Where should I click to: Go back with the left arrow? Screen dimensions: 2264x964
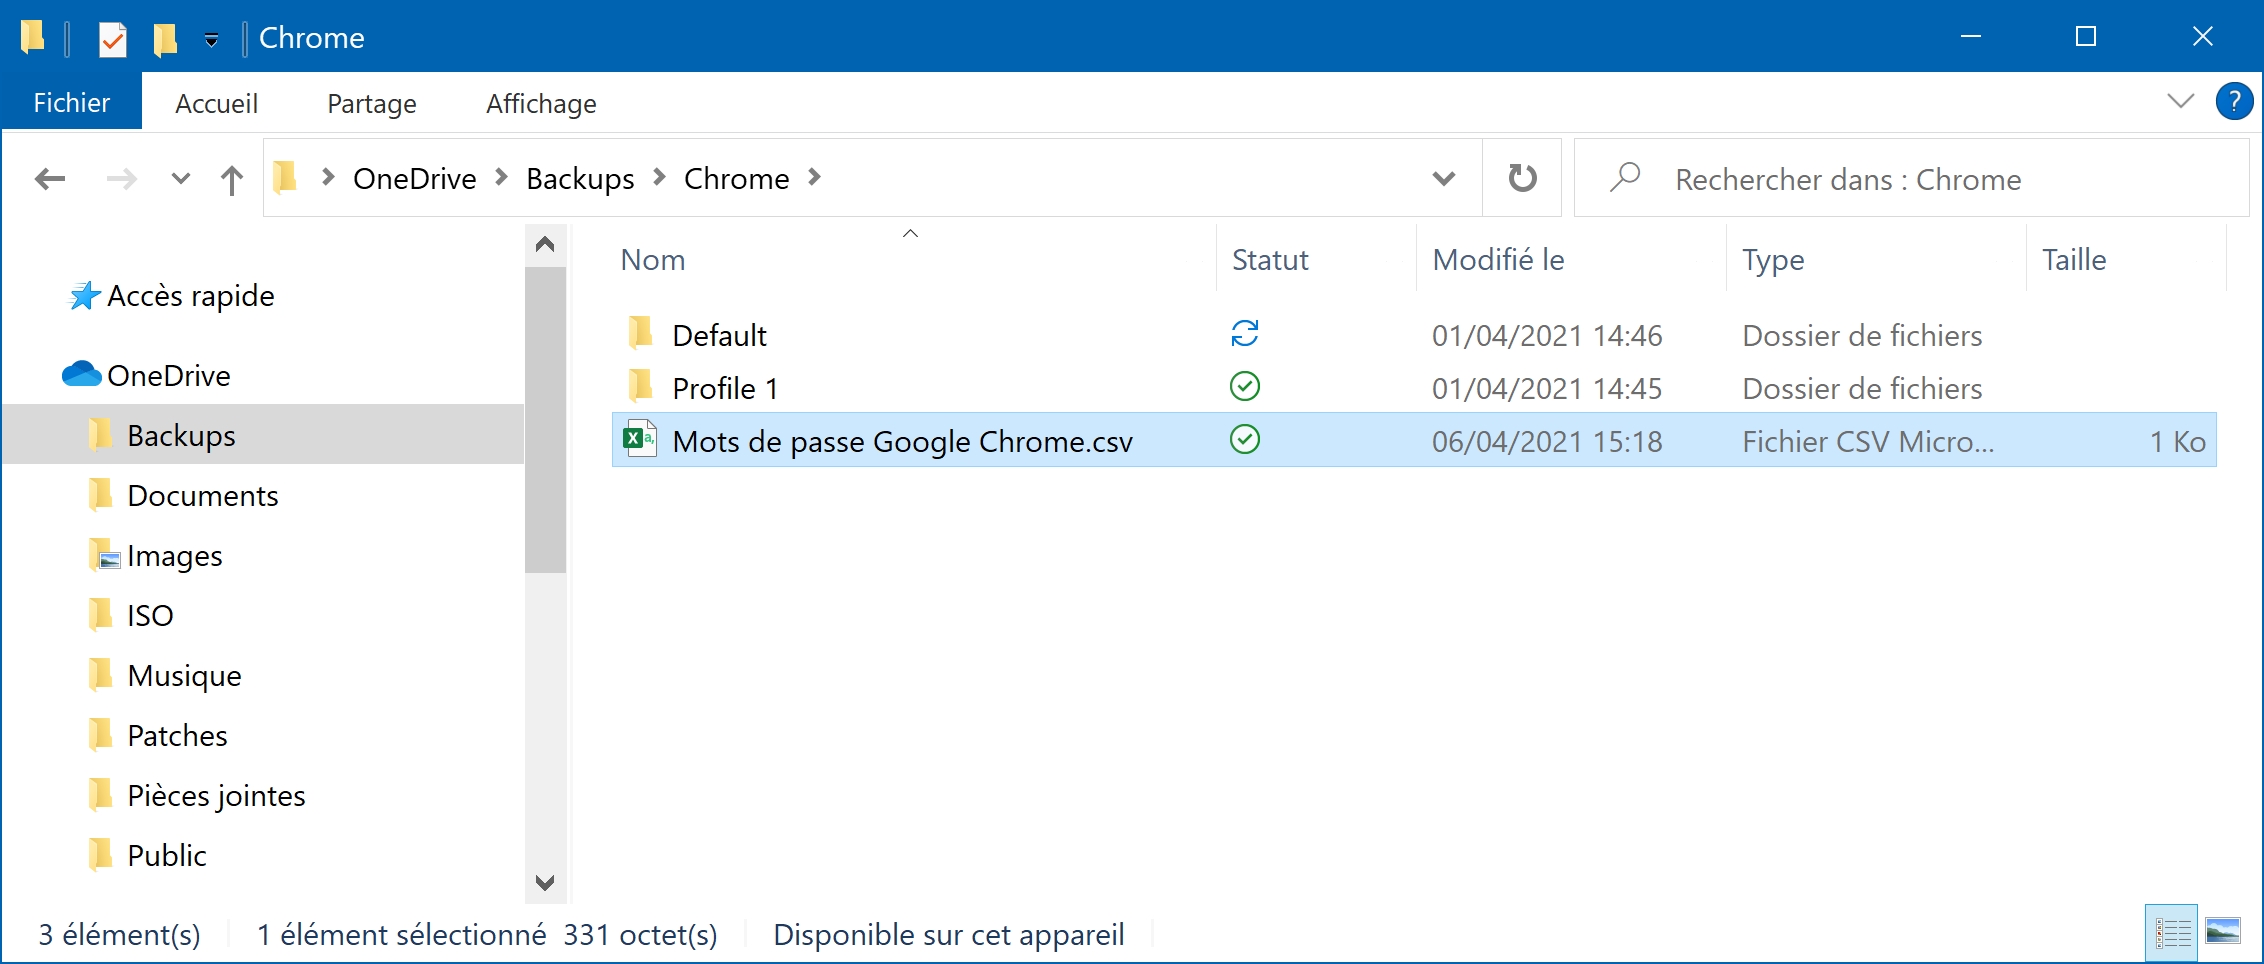pos(50,179)
